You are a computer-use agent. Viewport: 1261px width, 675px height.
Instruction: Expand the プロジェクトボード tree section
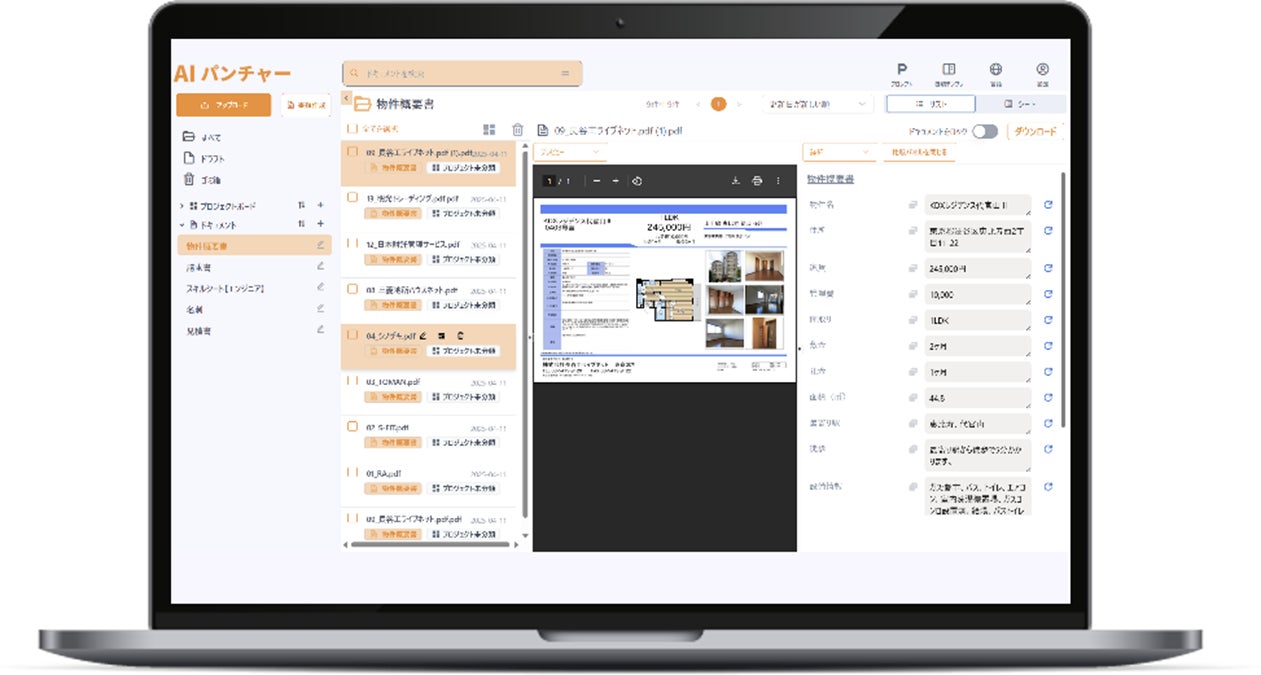click(x=182, y=205)
